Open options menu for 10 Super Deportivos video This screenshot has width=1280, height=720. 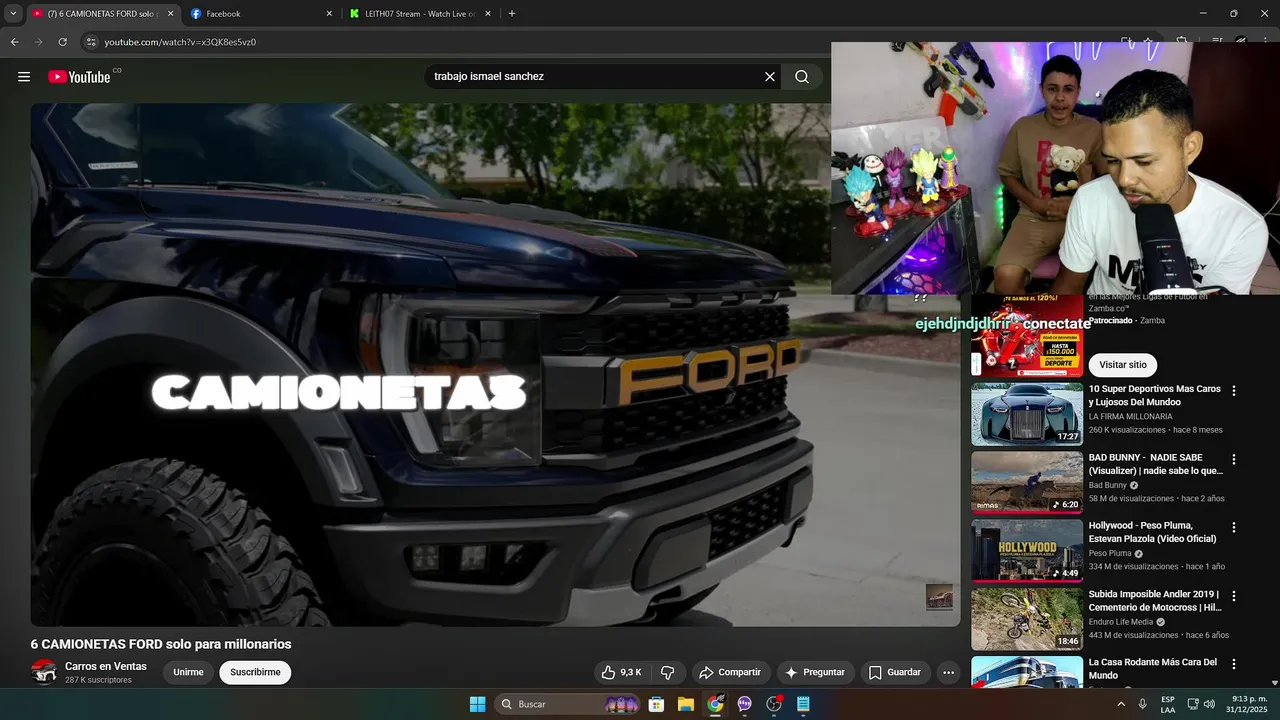1234,391
